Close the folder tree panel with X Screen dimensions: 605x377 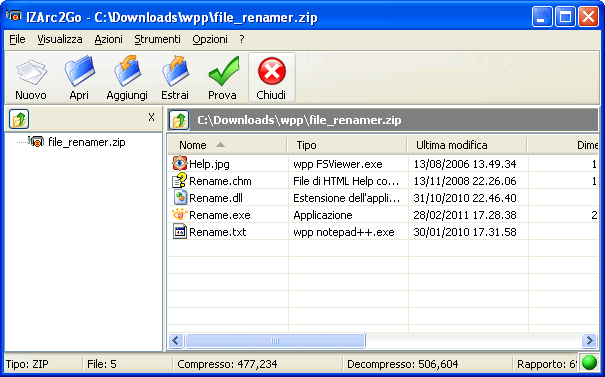point(151,117)
